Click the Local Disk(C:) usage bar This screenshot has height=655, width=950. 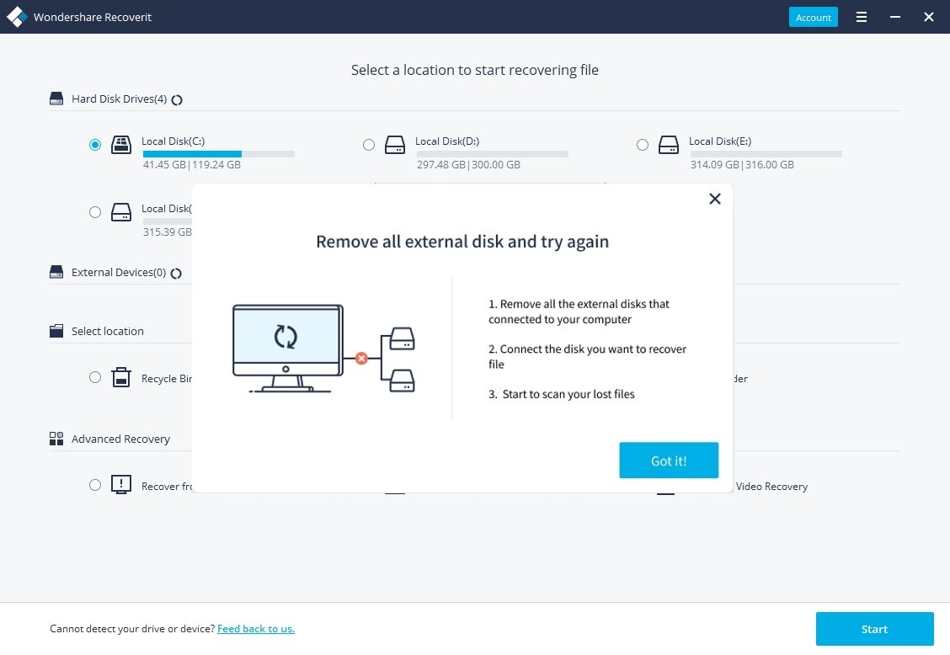pos(219,154)
